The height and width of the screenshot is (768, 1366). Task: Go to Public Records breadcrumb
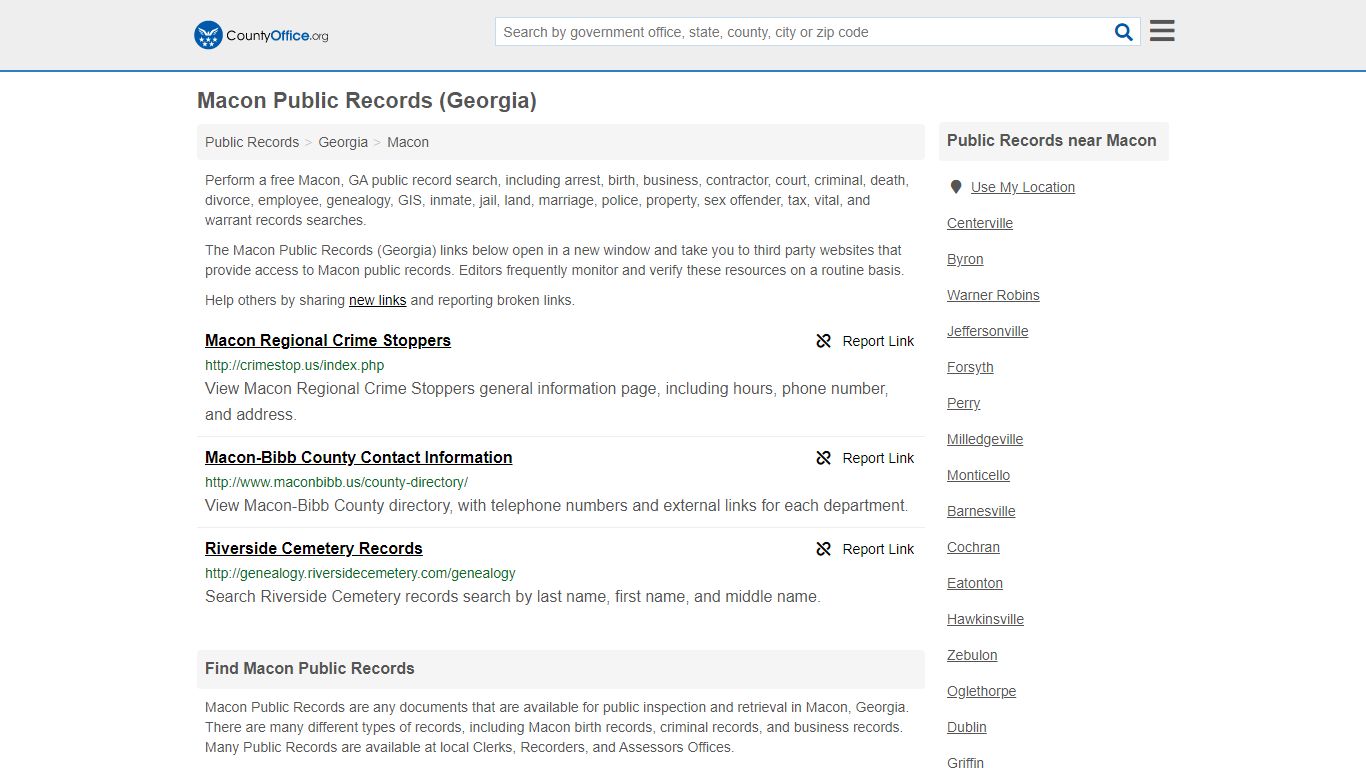coord(252,142)
